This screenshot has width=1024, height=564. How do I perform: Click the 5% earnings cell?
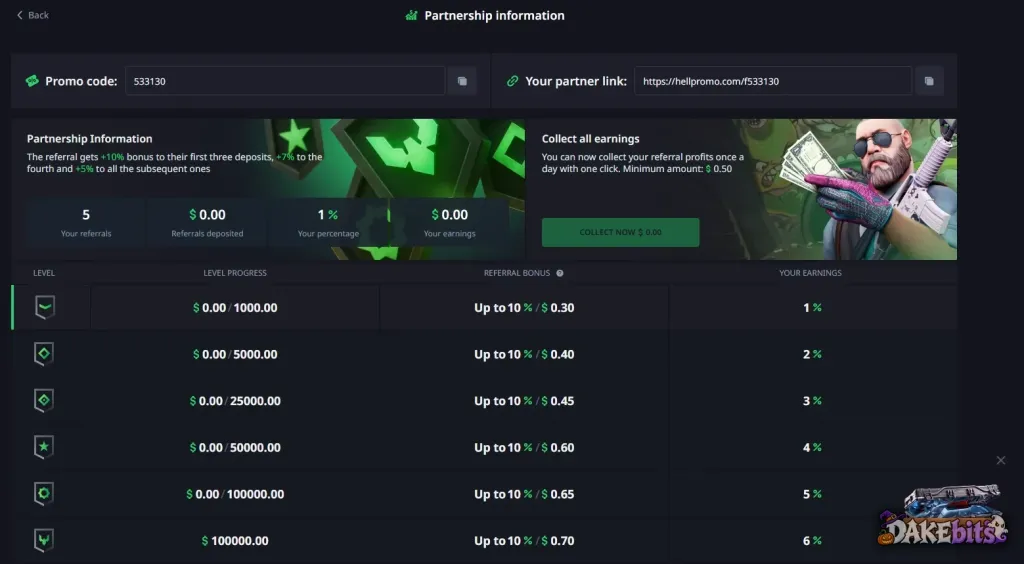tap(812, 494)
